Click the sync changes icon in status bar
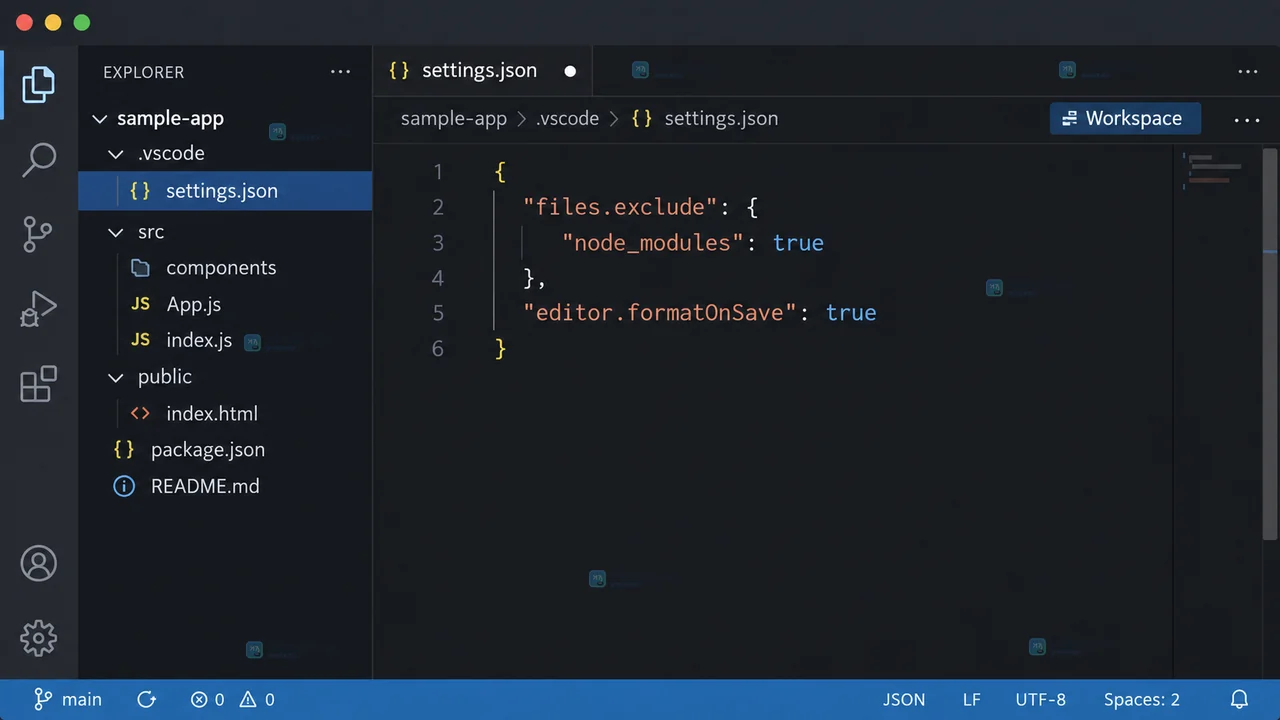Image resolution: width=1280 pixels, height=720 pixels. [x=146, y=700]
